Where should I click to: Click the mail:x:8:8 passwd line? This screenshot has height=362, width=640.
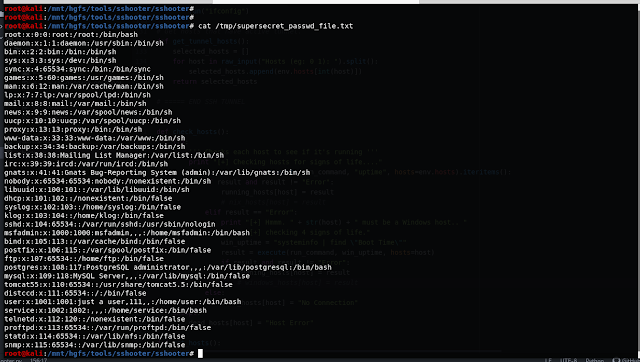point(75,104)
